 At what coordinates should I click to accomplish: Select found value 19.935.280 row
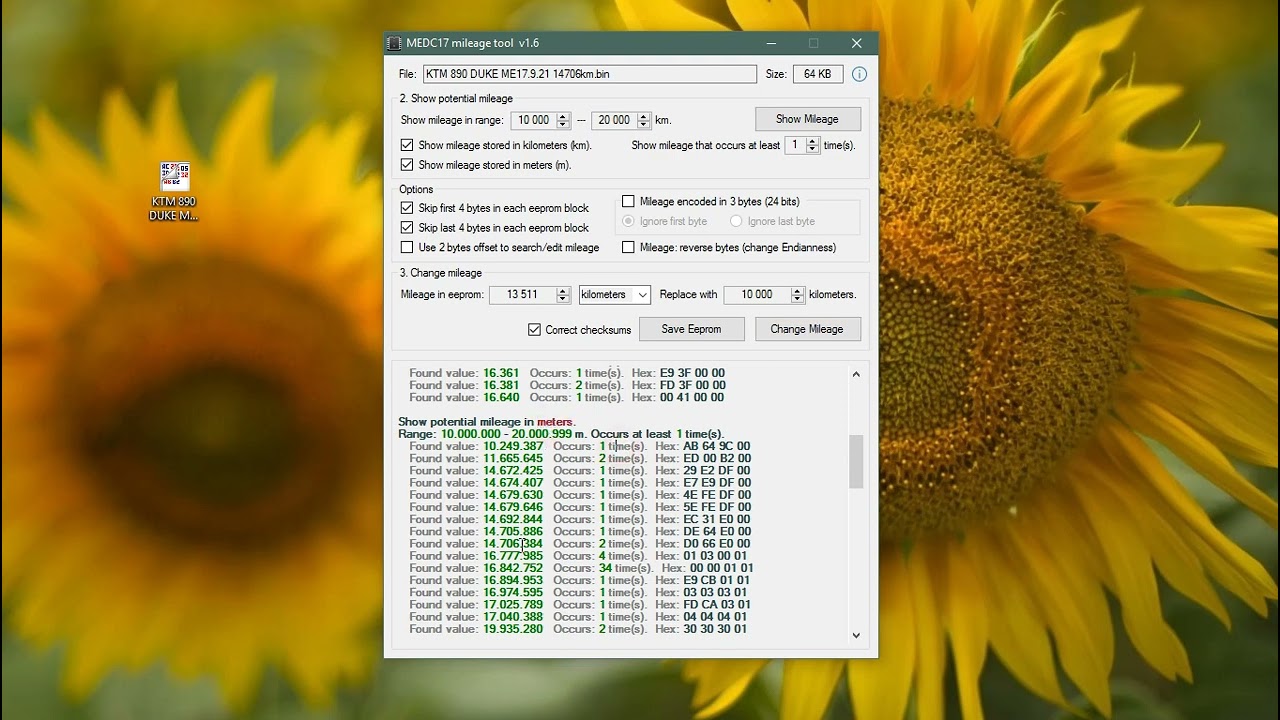coord(580,629)
